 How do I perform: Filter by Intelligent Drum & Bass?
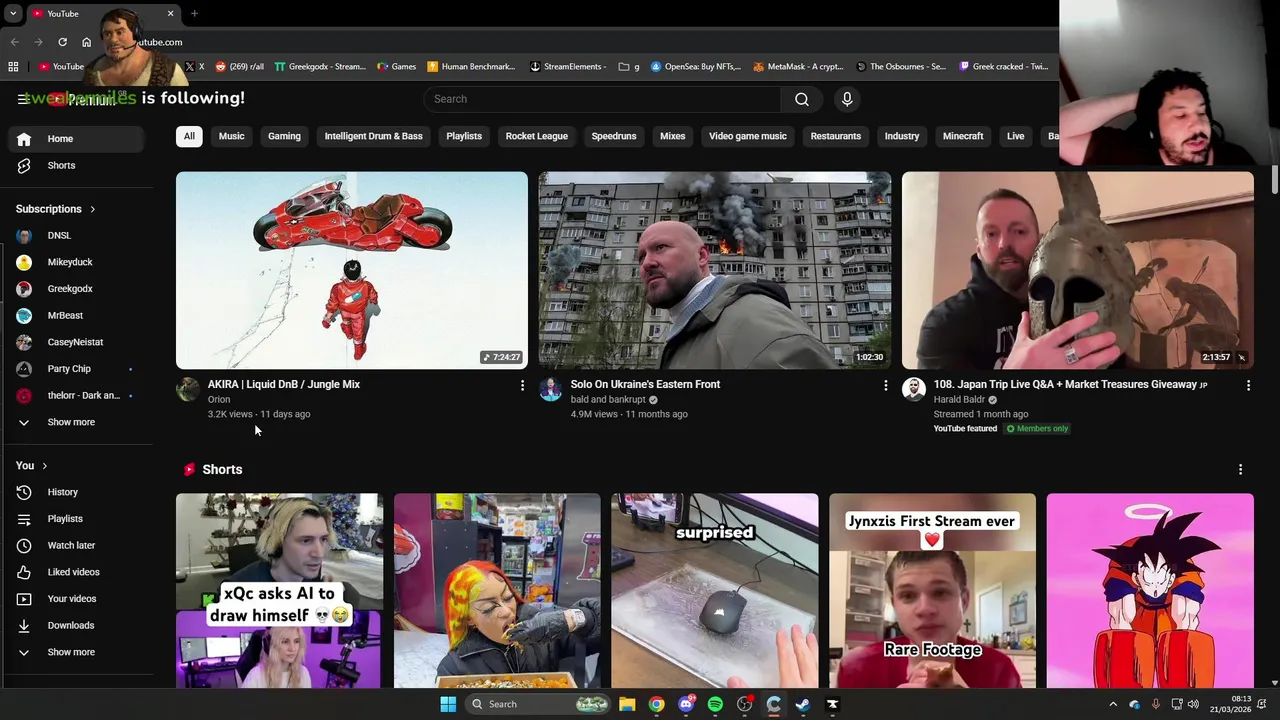pyautogui.click(x=373, y=136)
